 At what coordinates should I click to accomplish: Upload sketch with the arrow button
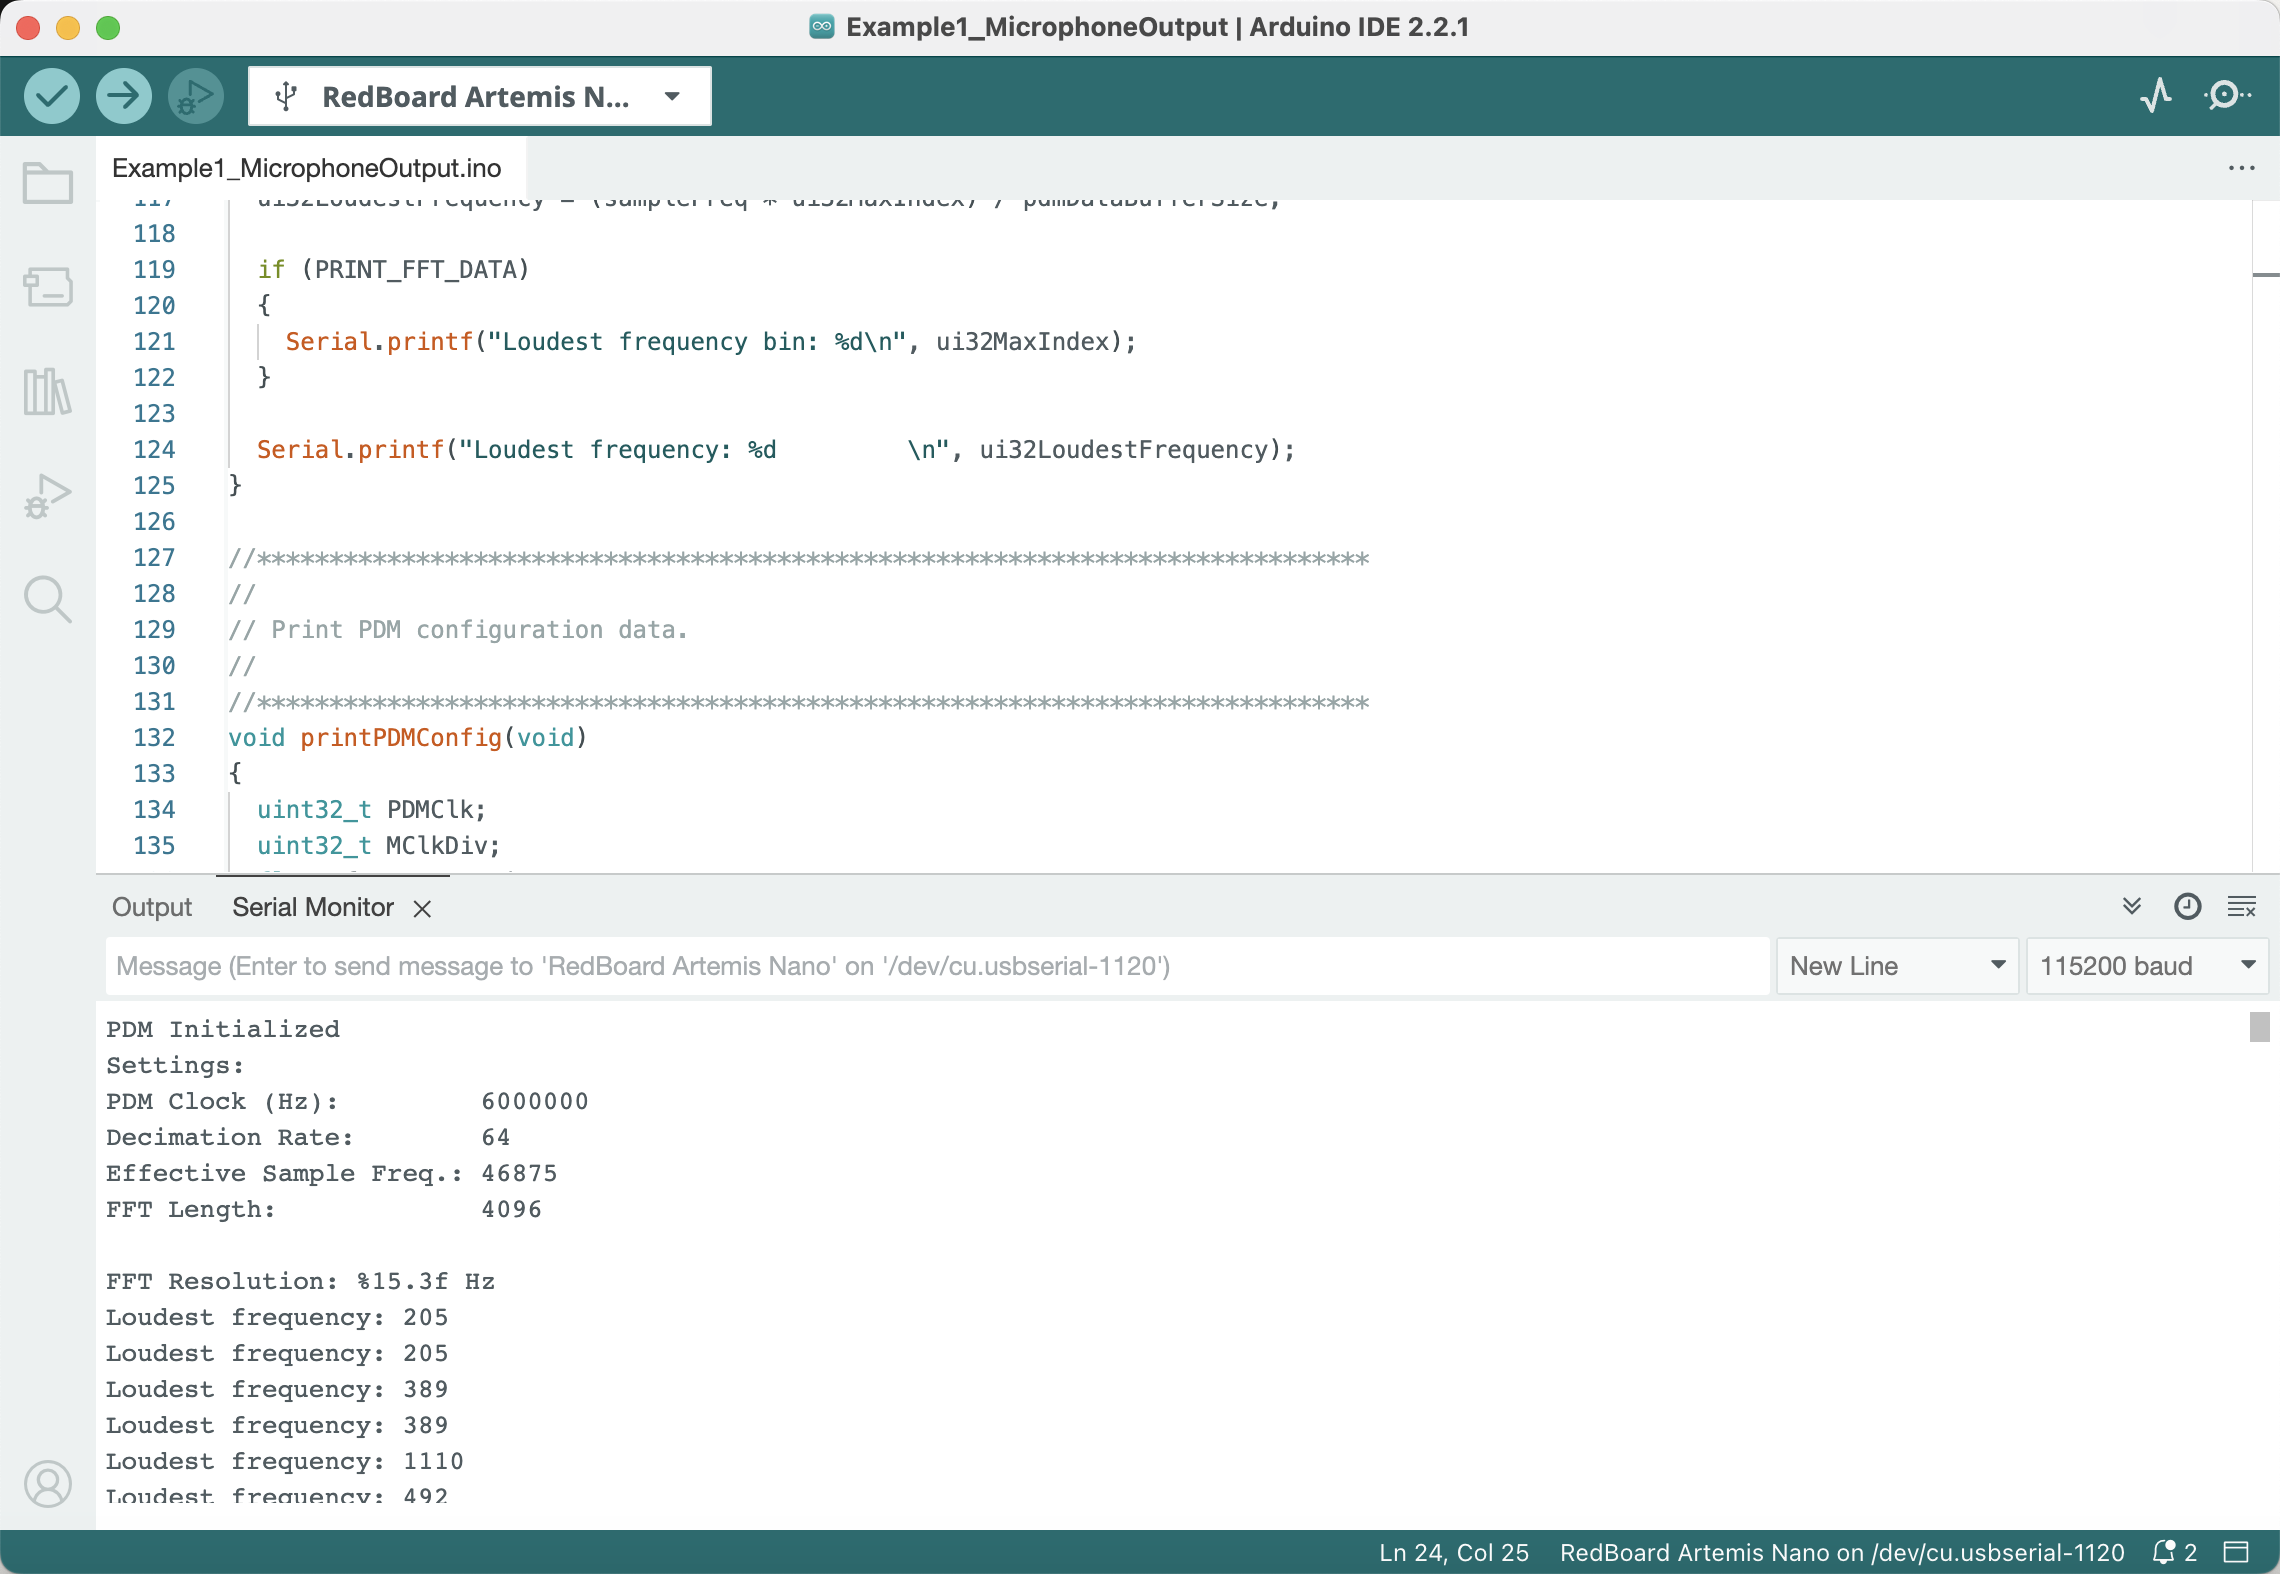(124, 97)
